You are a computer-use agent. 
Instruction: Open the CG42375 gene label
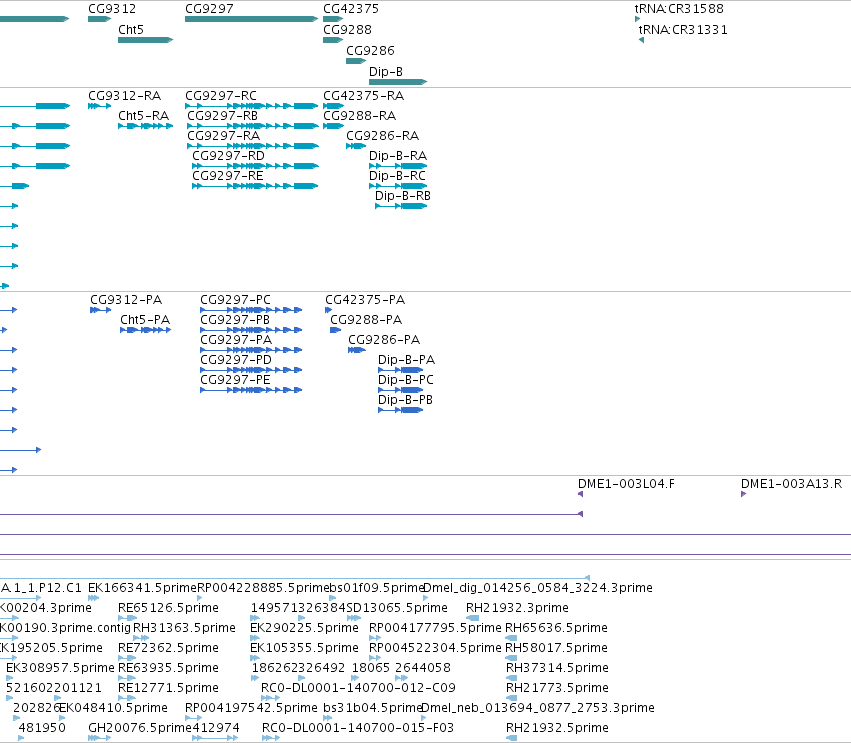[351, 9]
